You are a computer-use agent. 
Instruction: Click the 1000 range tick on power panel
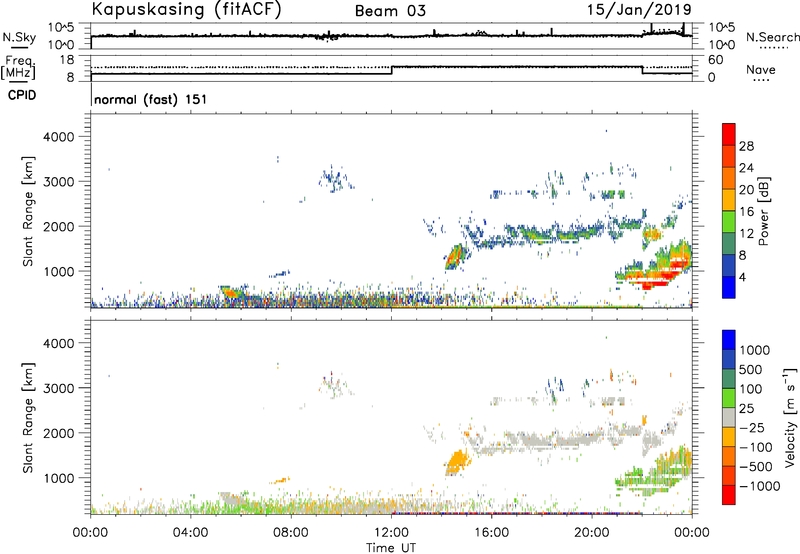[60, 271]
